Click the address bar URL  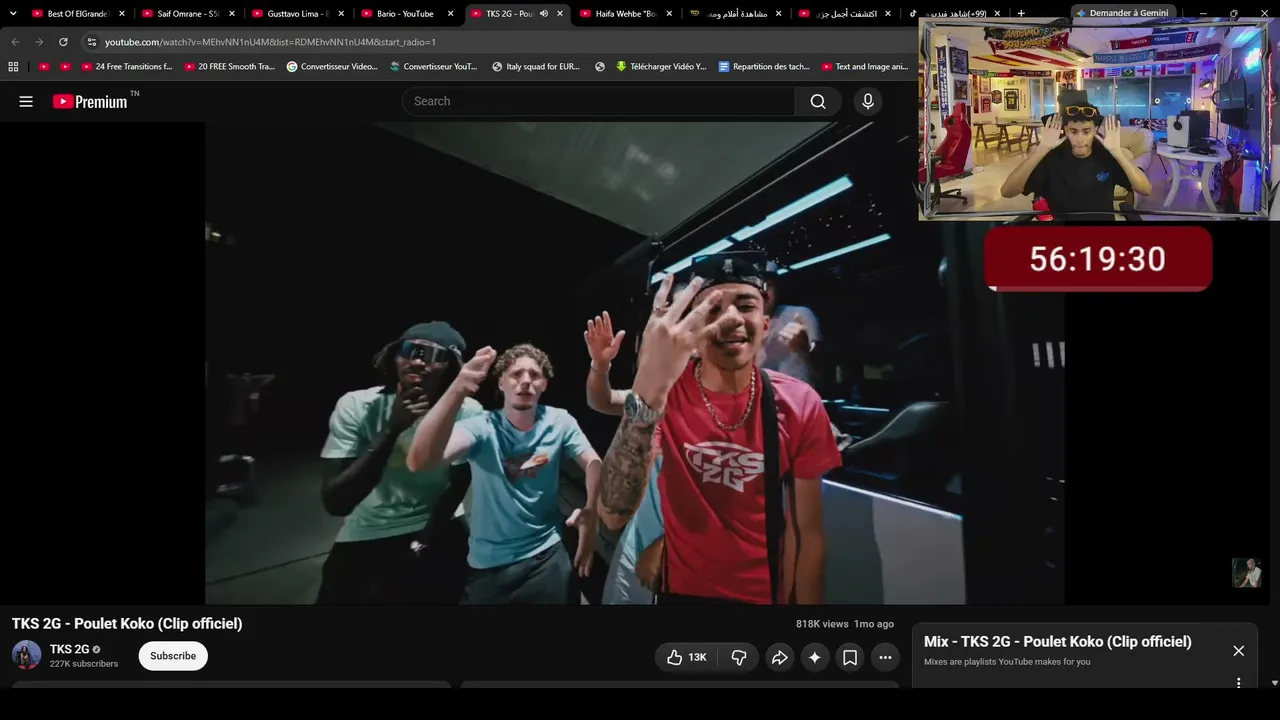click(x=270, y=42)
